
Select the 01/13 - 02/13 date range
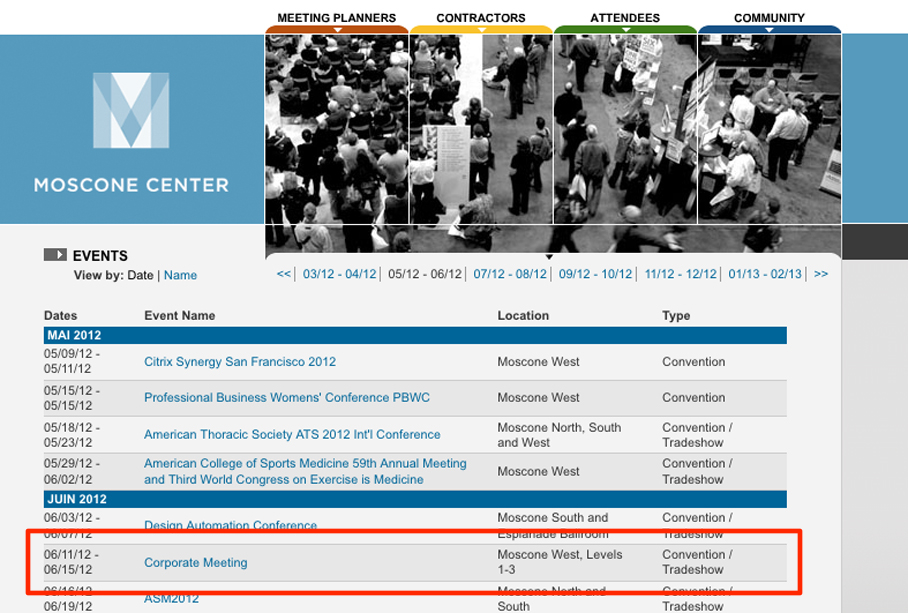765,274
